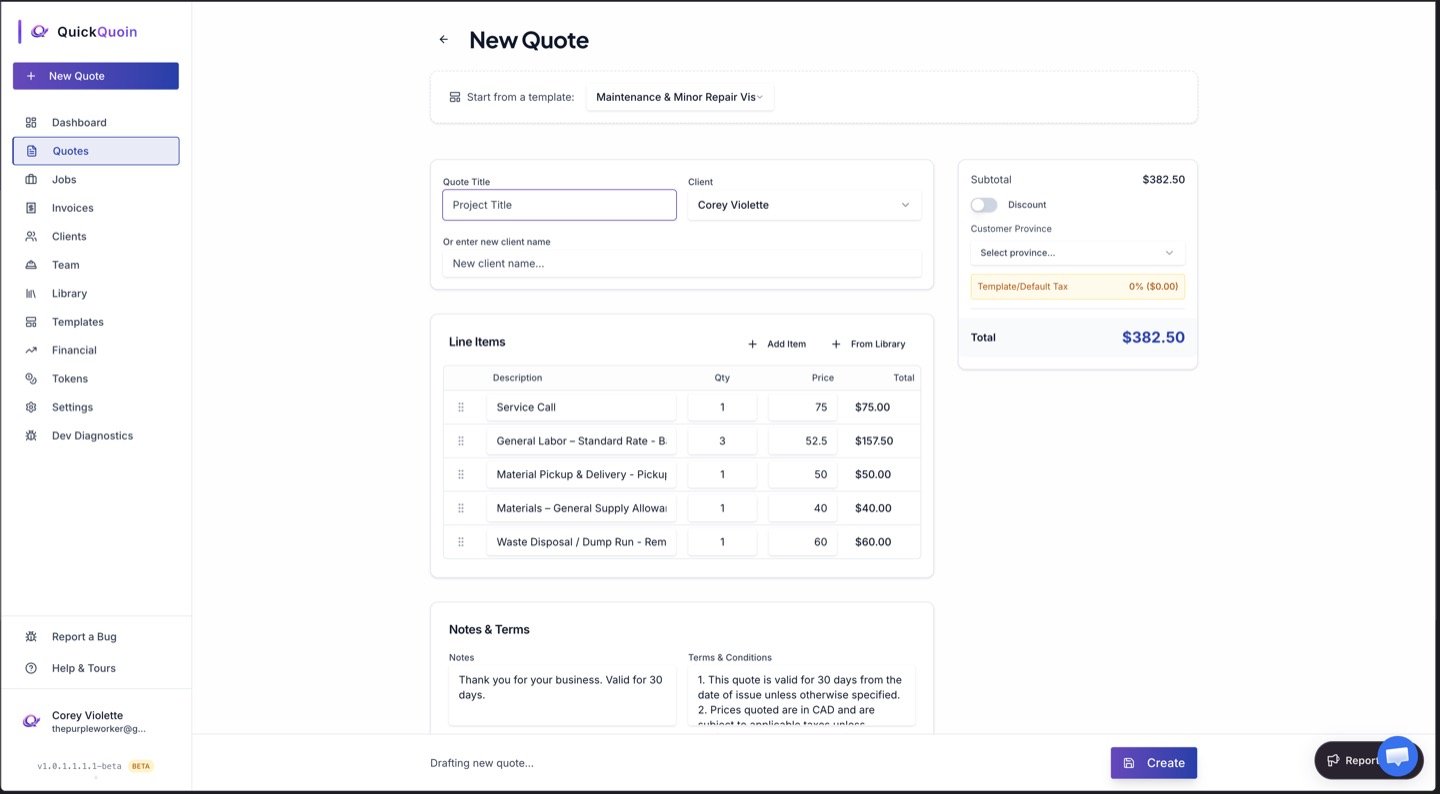Click the Template/Default Tax row
This screenshot has width=1440, height=794.
[1078, 286]
